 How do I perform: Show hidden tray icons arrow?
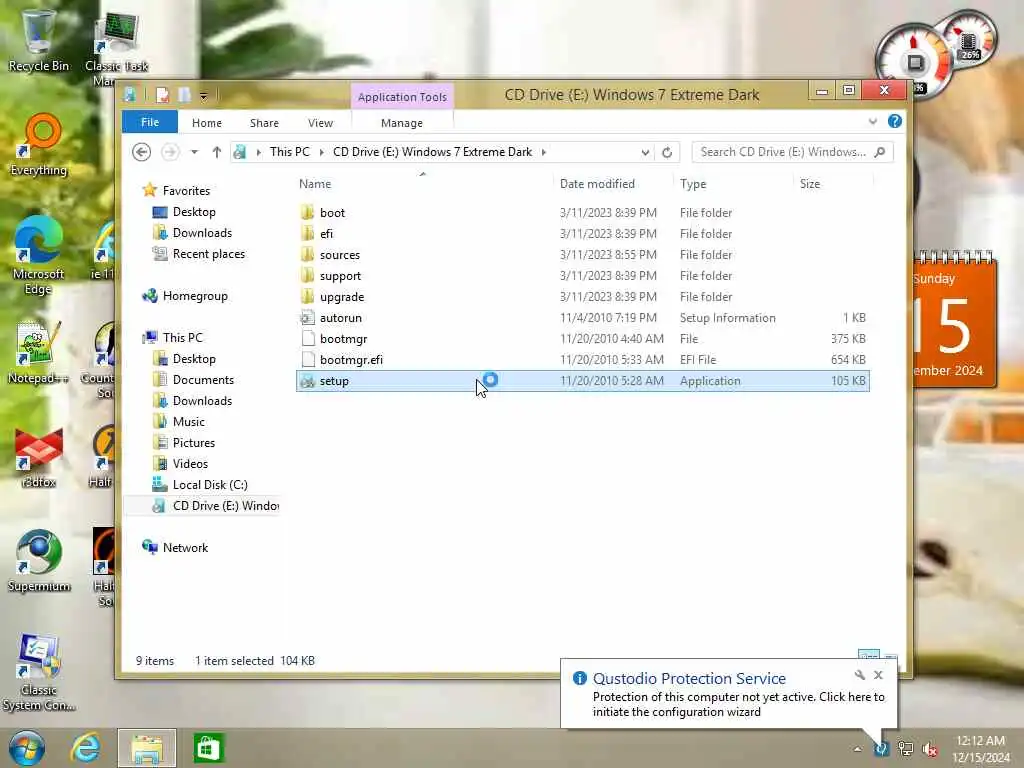click(857, 749)
